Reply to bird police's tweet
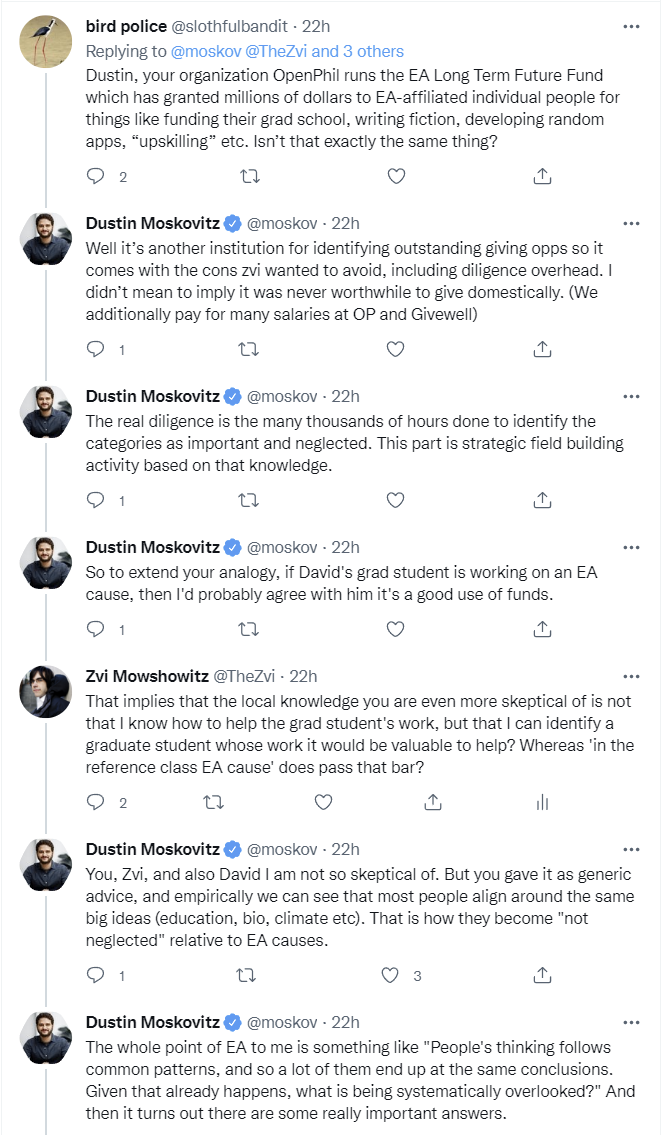Image resolution: width=661 pixels, height=1135 pixels. click(x=96, y=176)
